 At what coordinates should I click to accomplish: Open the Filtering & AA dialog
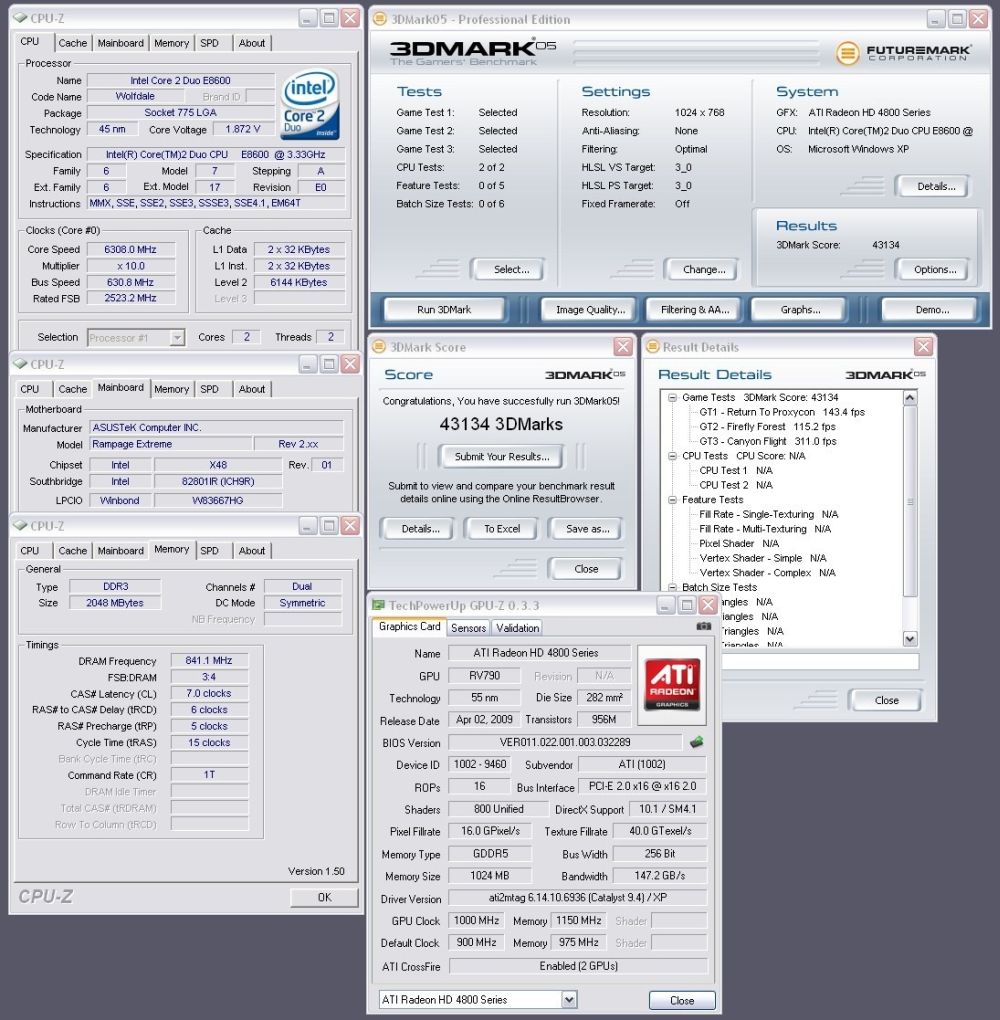(x=695, y=310)
